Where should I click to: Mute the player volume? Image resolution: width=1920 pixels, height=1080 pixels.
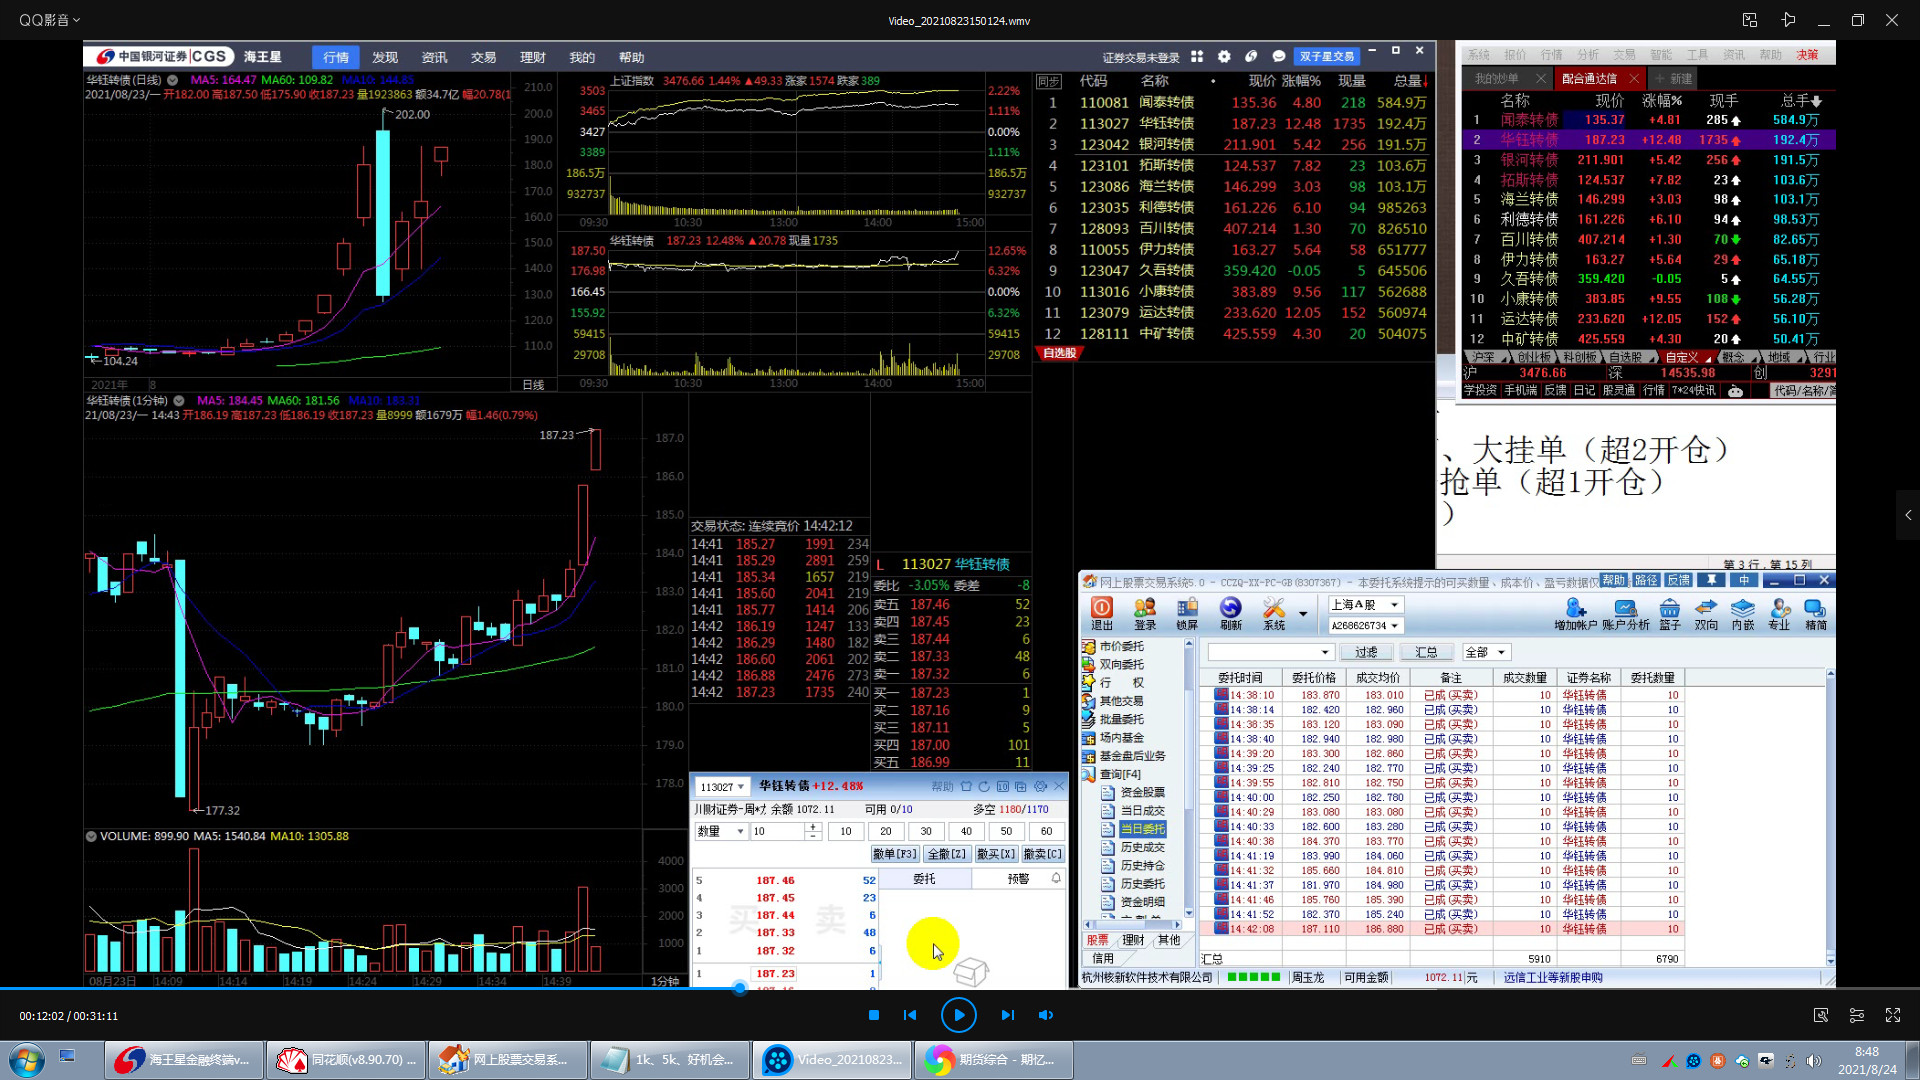1046,1015
